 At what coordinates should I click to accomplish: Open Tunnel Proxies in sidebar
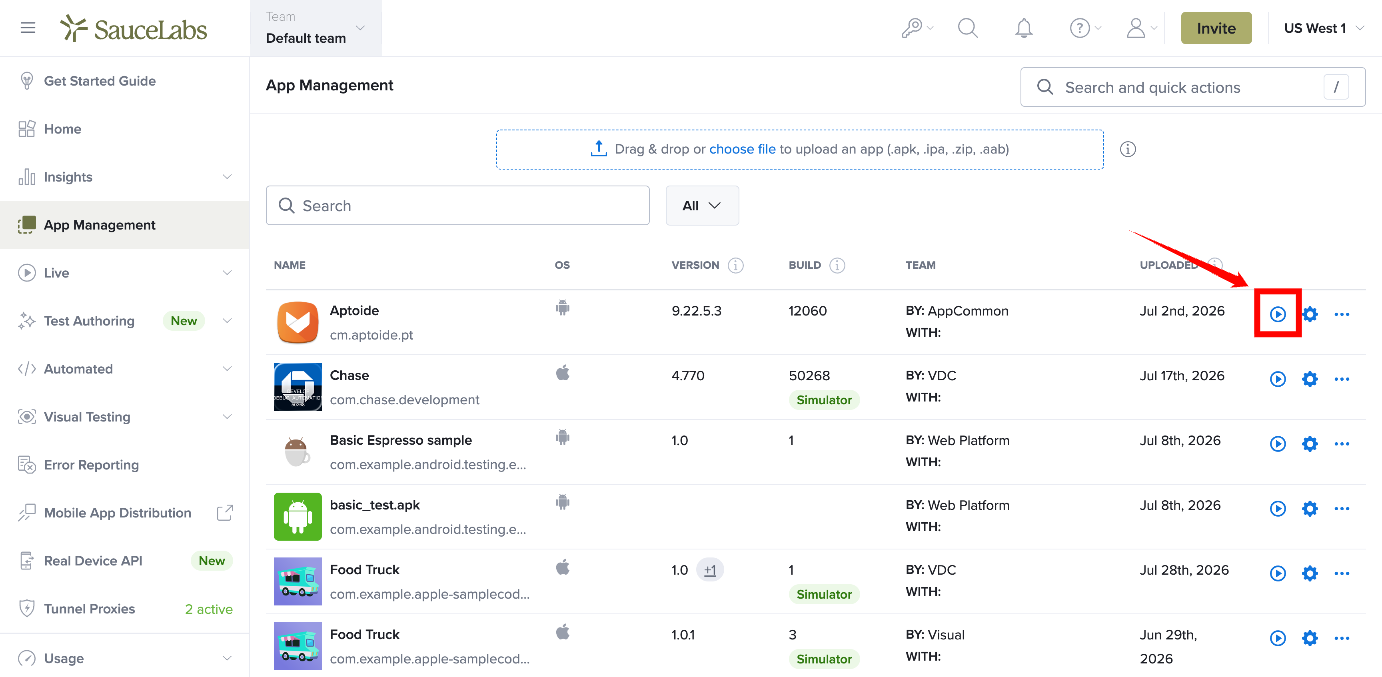125,609
